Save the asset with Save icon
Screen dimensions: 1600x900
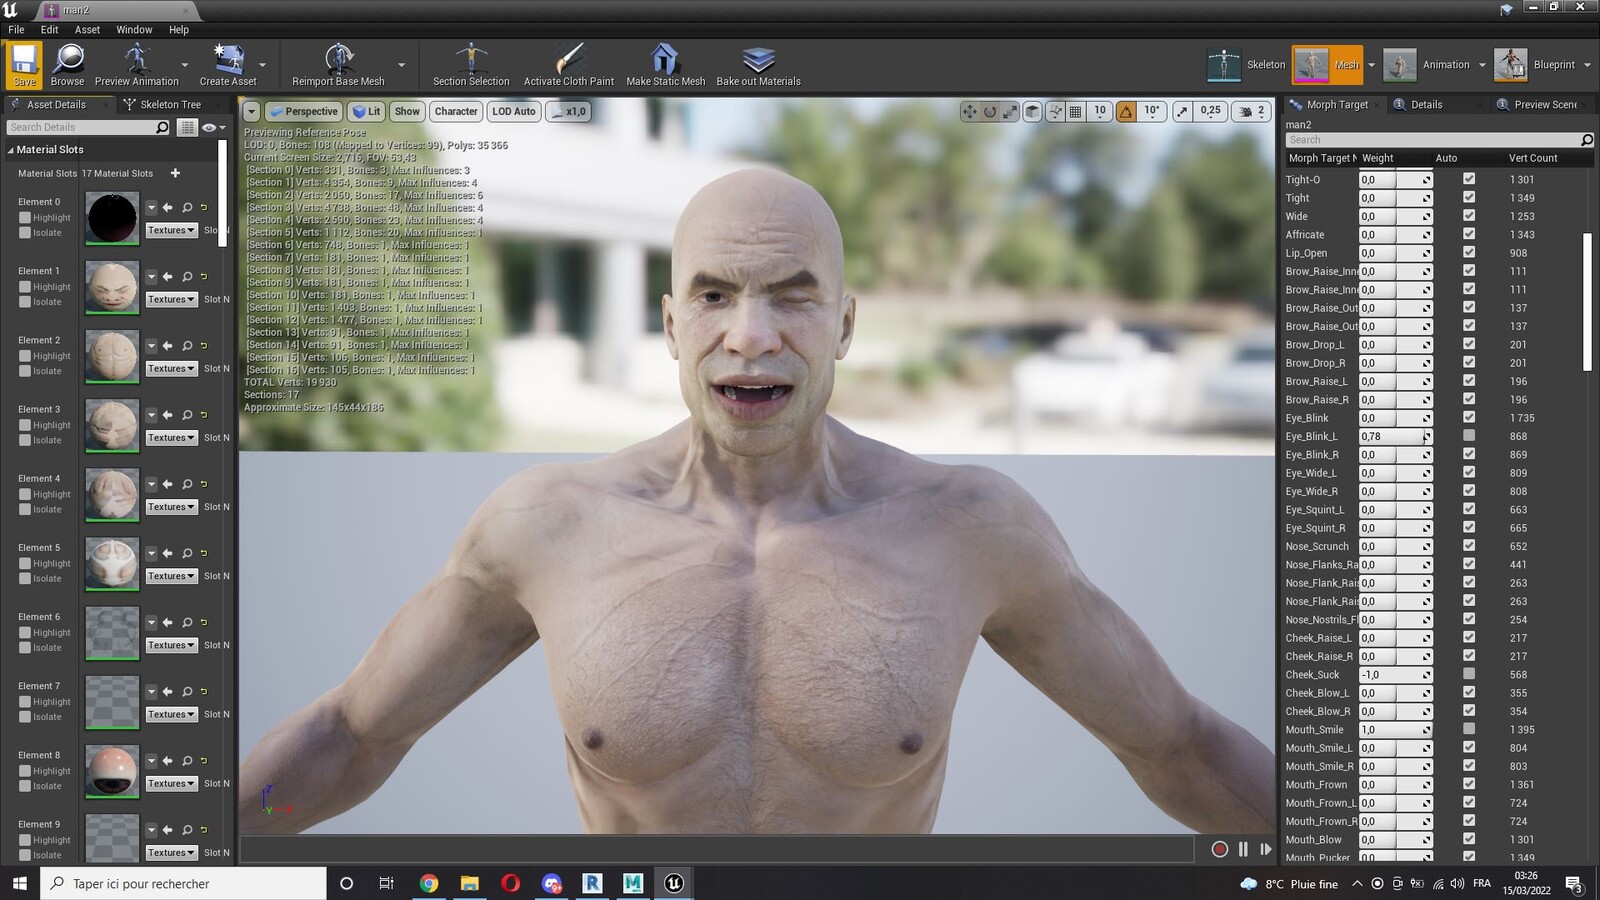tap(24, 64)
